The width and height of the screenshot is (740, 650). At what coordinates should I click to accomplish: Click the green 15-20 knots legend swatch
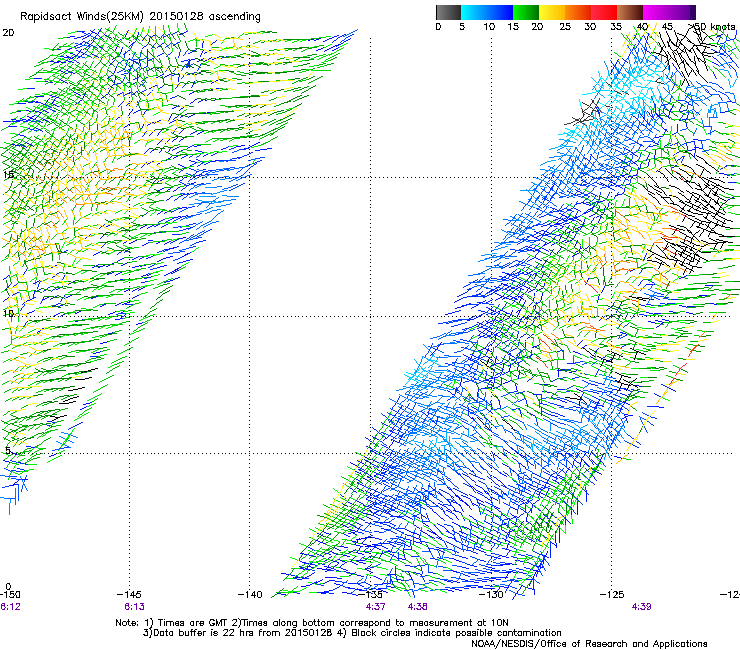tap(526, 12)
